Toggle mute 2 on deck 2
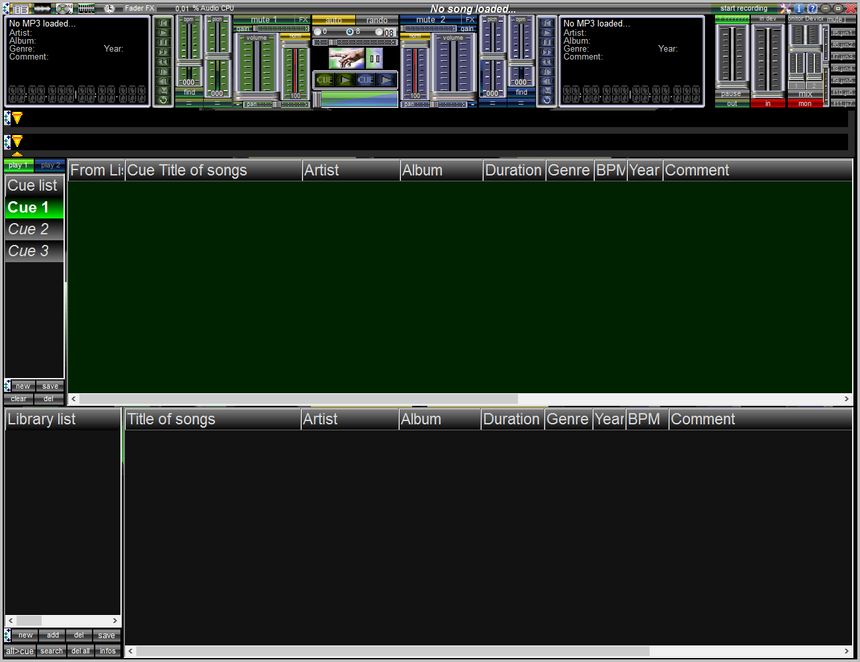 (x=430, y=20)
